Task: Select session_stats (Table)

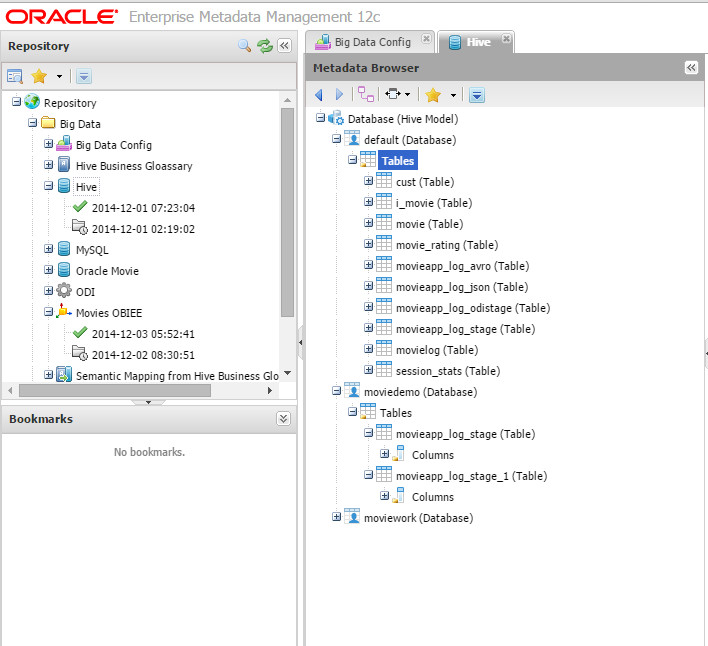Action: point(448,371)
